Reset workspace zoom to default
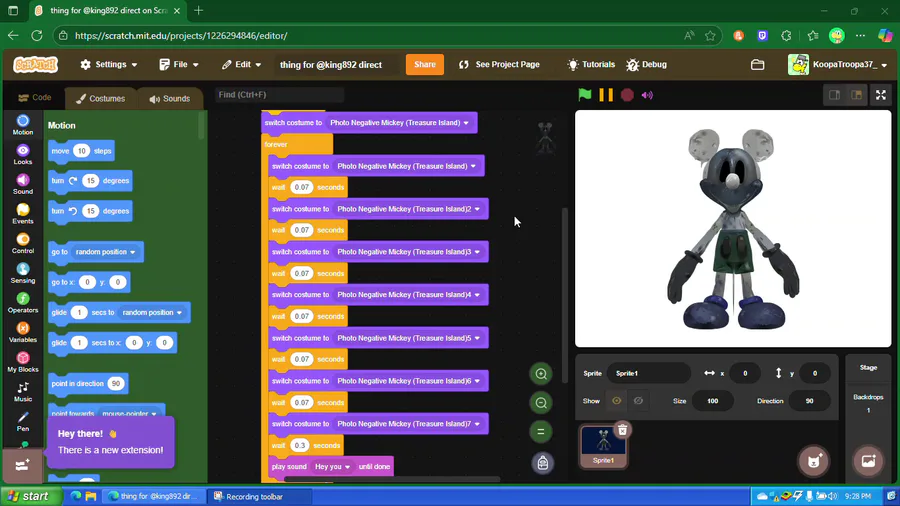This screenshot has height=506, width=900. (x=541, y=431)
